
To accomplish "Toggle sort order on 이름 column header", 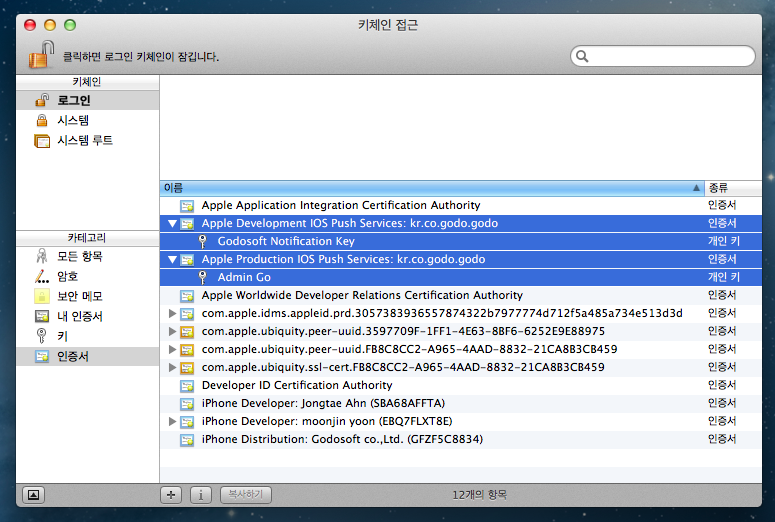I will 432,188.
